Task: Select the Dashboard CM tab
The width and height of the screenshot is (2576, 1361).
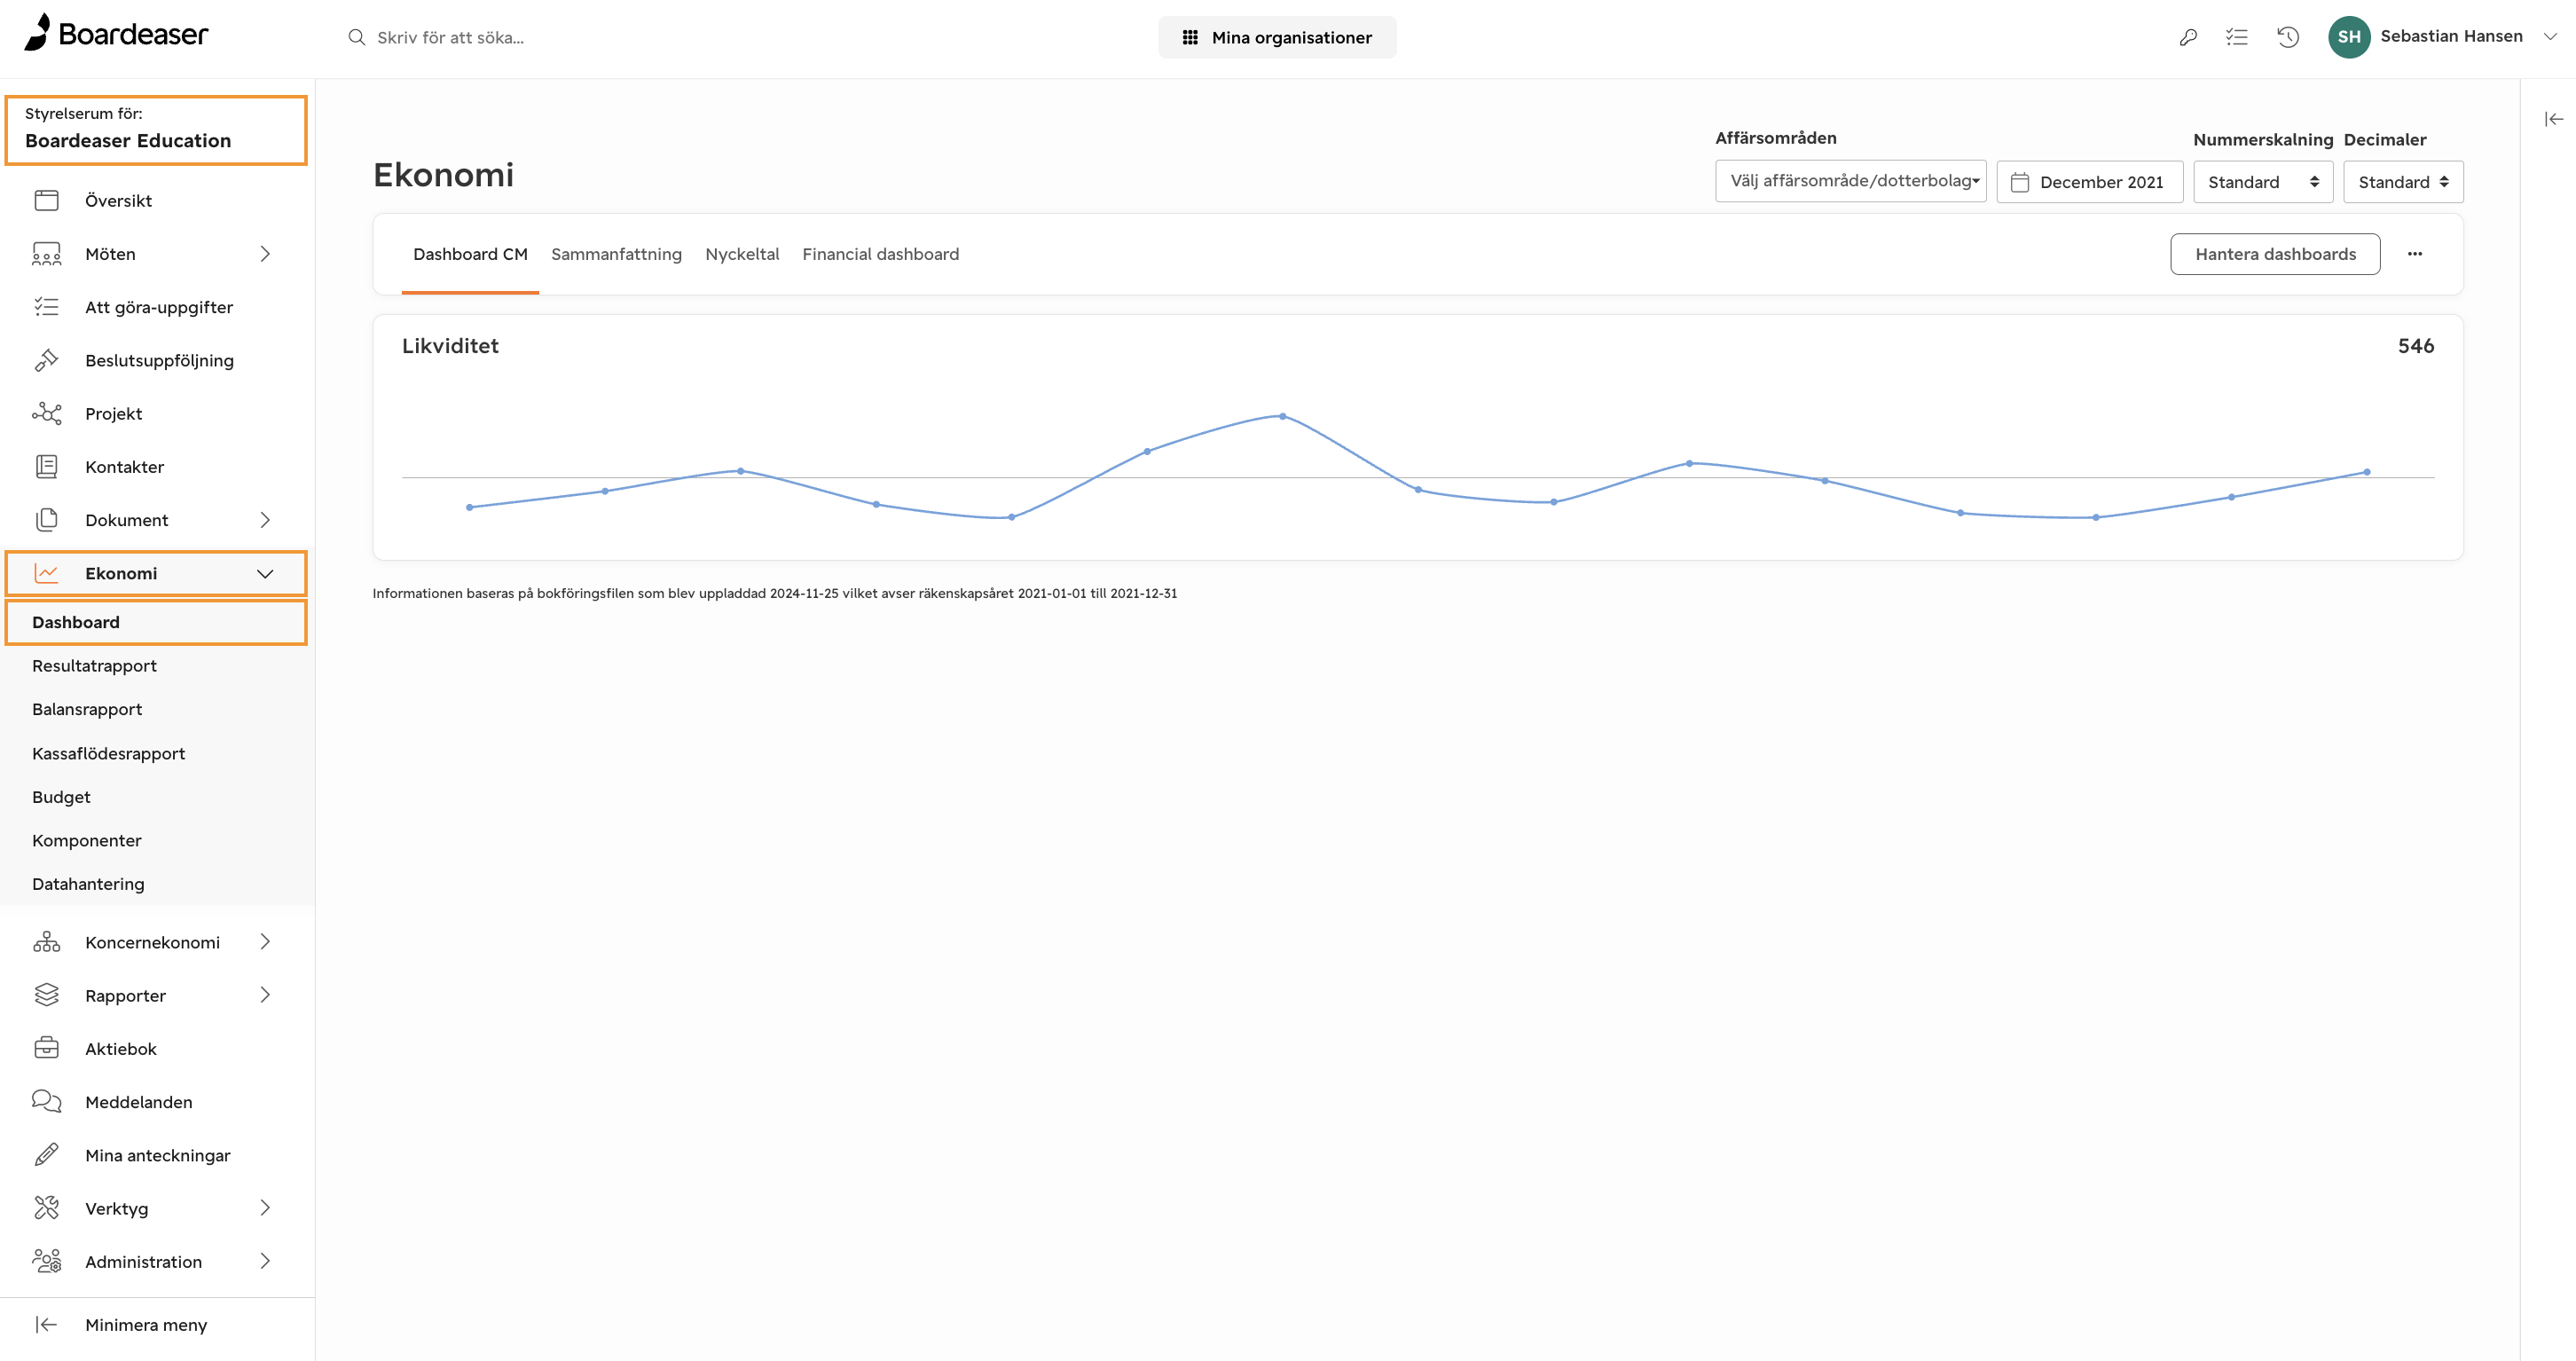Action: pyautogui.click(x=470, y=254)
